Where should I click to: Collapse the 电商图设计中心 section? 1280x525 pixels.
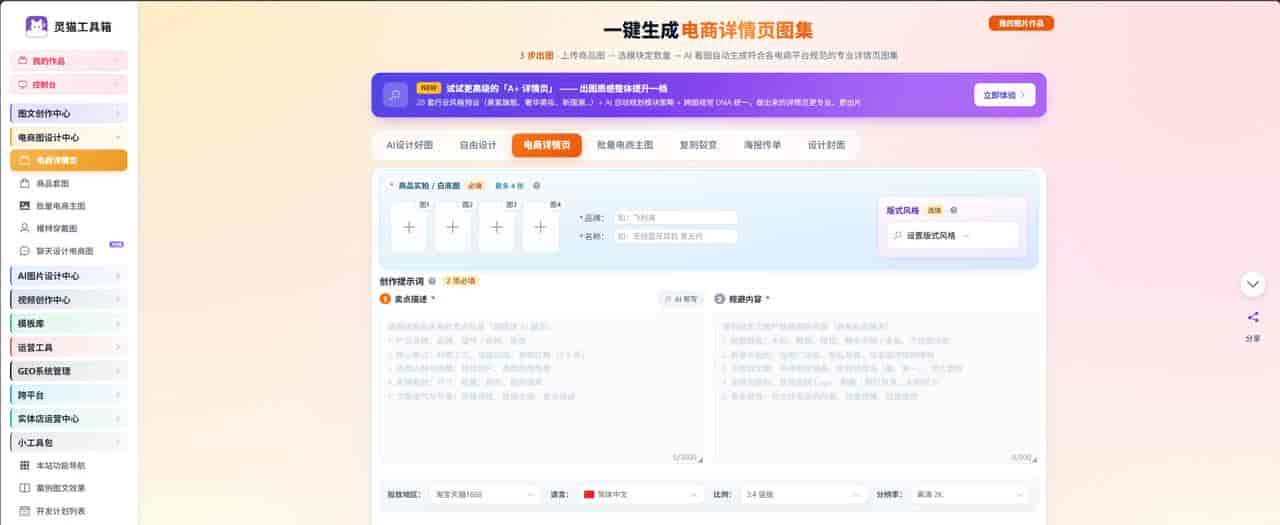pyautogui.click(x=69, y=137)
